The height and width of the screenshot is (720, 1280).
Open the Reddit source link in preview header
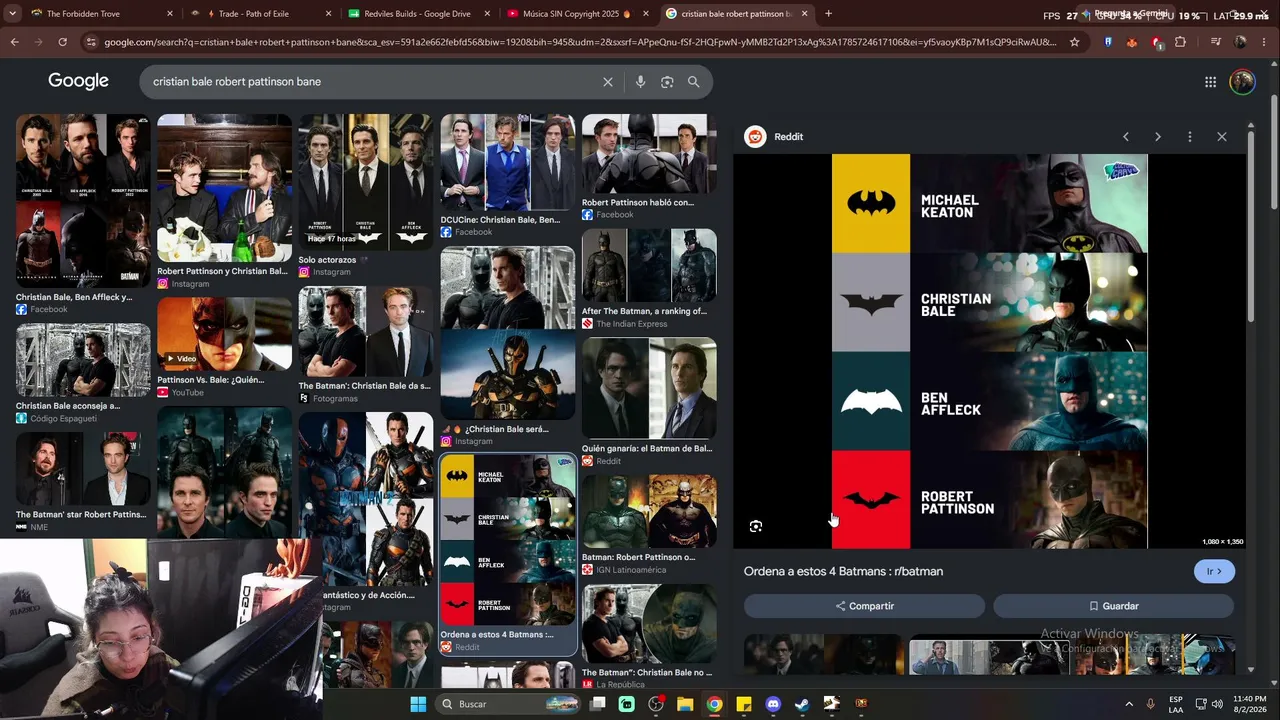coord(788,137)
